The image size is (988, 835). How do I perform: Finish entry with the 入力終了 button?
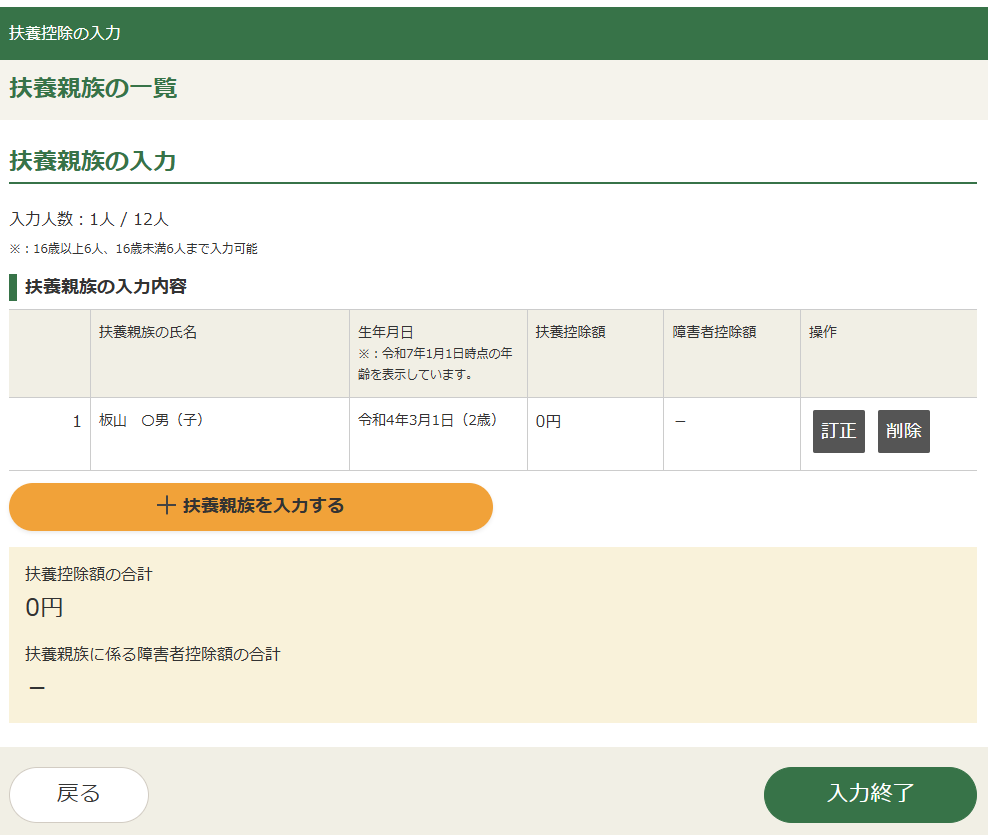(869, 794)
